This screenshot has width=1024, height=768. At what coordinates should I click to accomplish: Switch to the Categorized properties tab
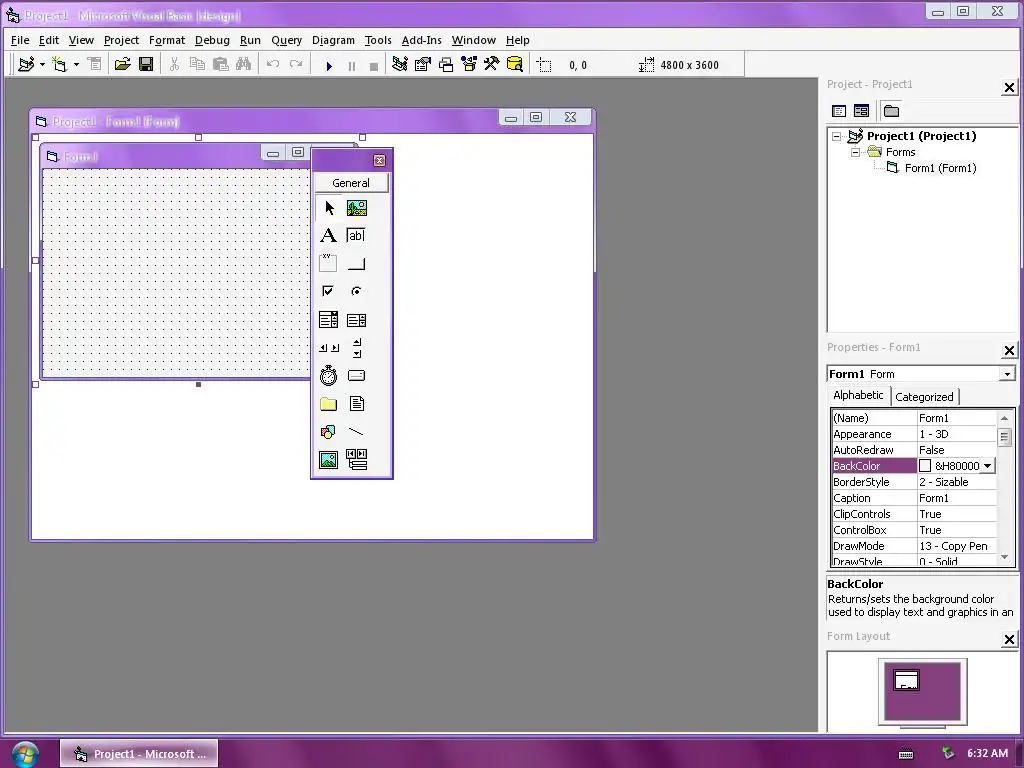click(x=924, y=397)
